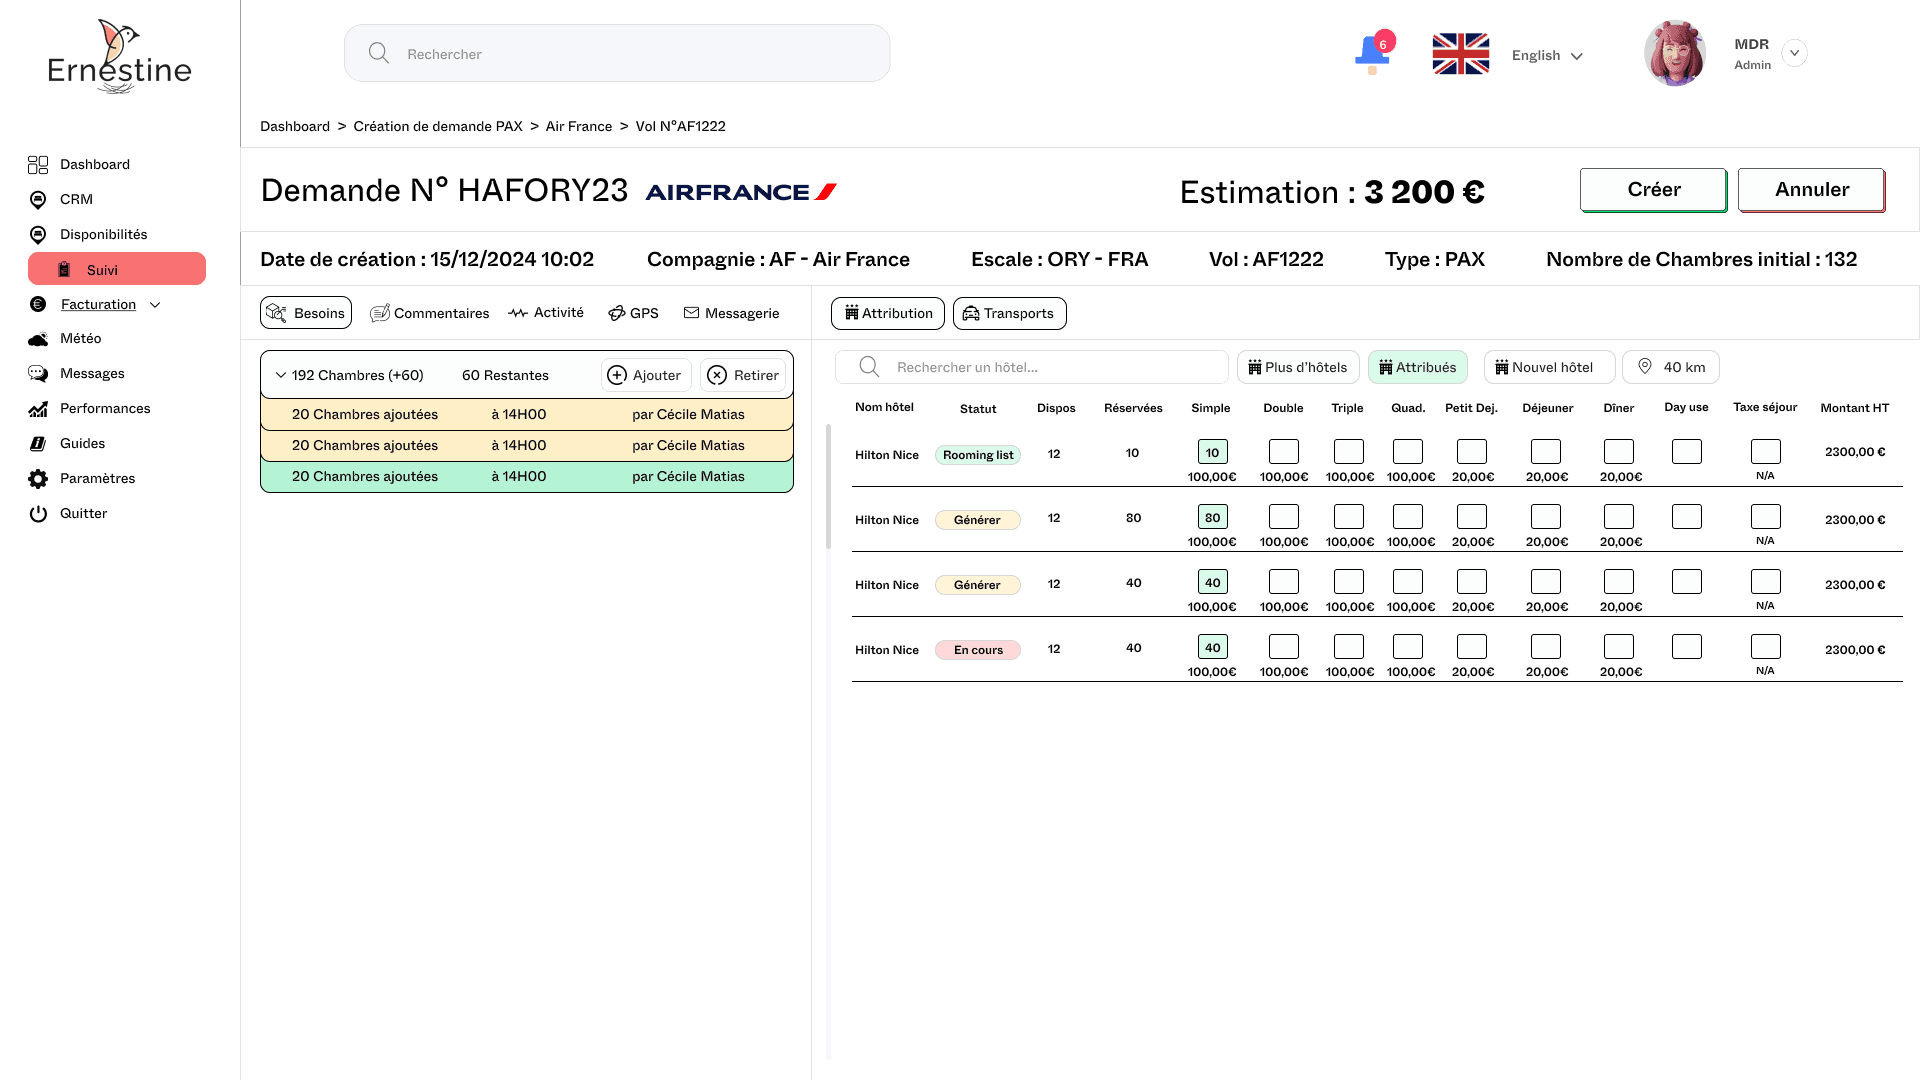The width and height of the screenshot is (1920, 1080).
Task: Click the Paramètres gear icon
Action: point(38,479)
